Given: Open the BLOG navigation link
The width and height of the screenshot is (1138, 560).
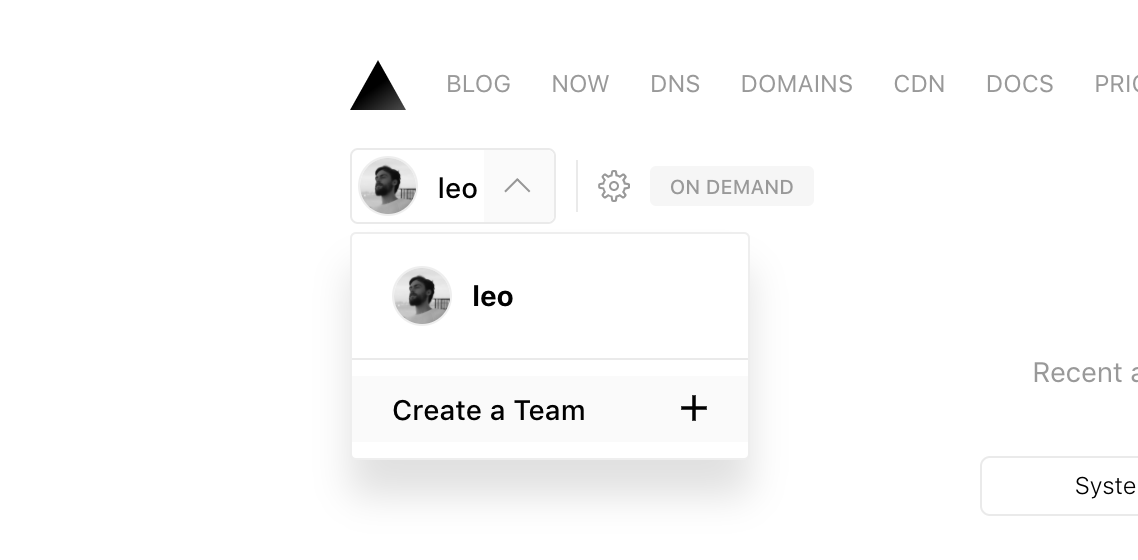Looking at the screenshot, I should [x=478, y=84].
